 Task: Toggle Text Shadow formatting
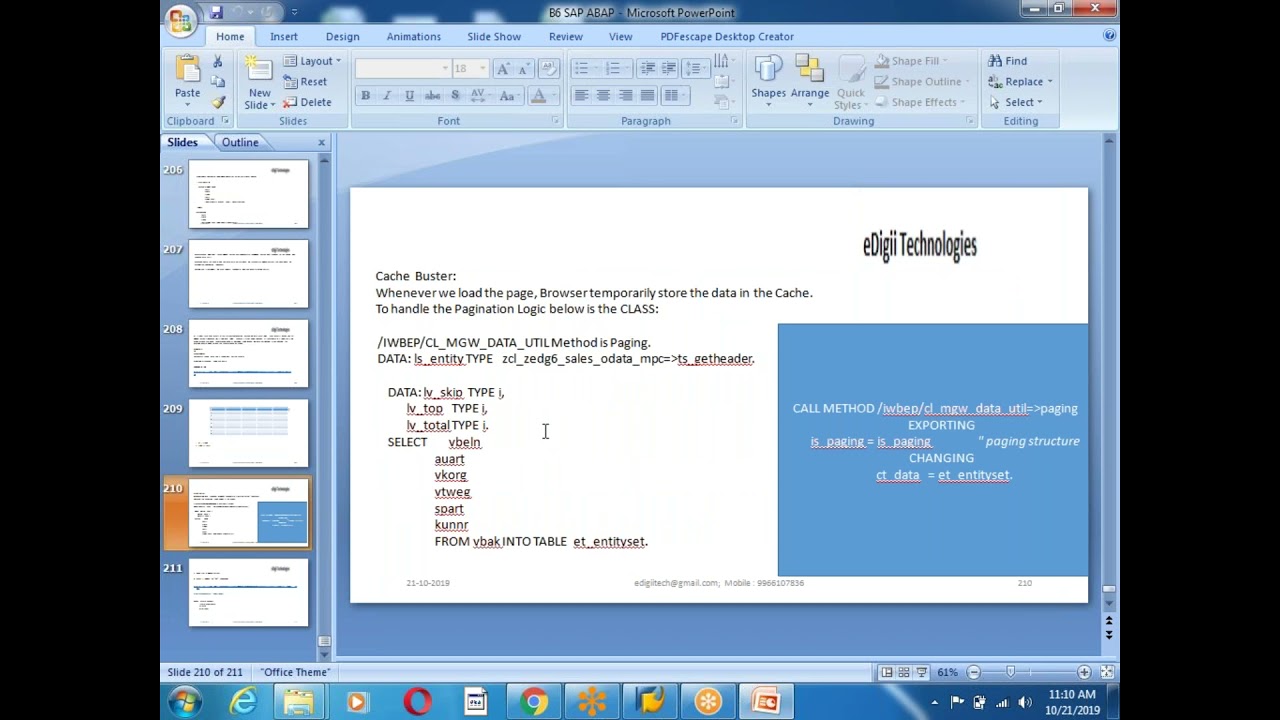pos(455,96)
